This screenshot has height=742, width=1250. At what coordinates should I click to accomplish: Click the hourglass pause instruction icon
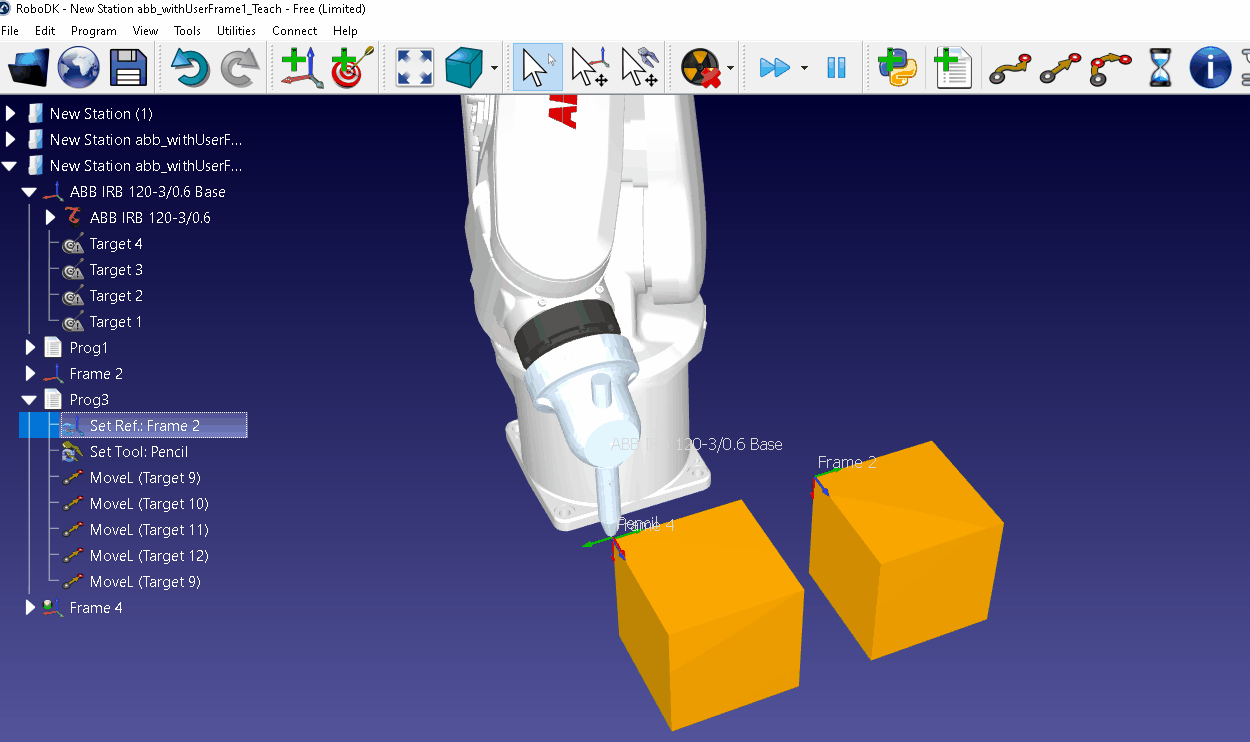click(1160, 68)
